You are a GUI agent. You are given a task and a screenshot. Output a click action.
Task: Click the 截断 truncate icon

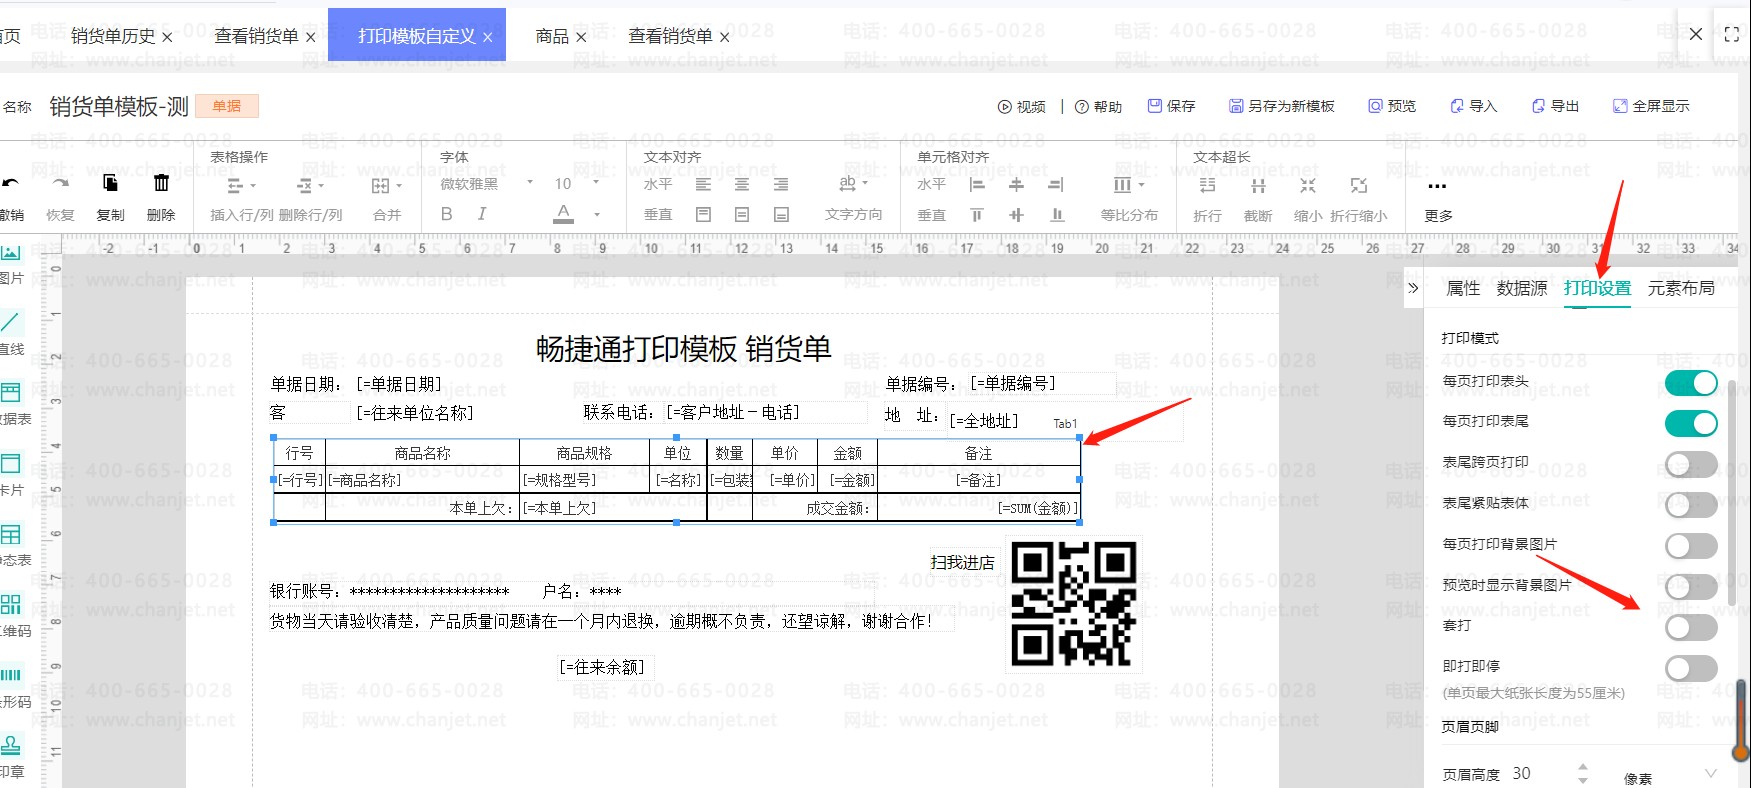[1258, 186]
